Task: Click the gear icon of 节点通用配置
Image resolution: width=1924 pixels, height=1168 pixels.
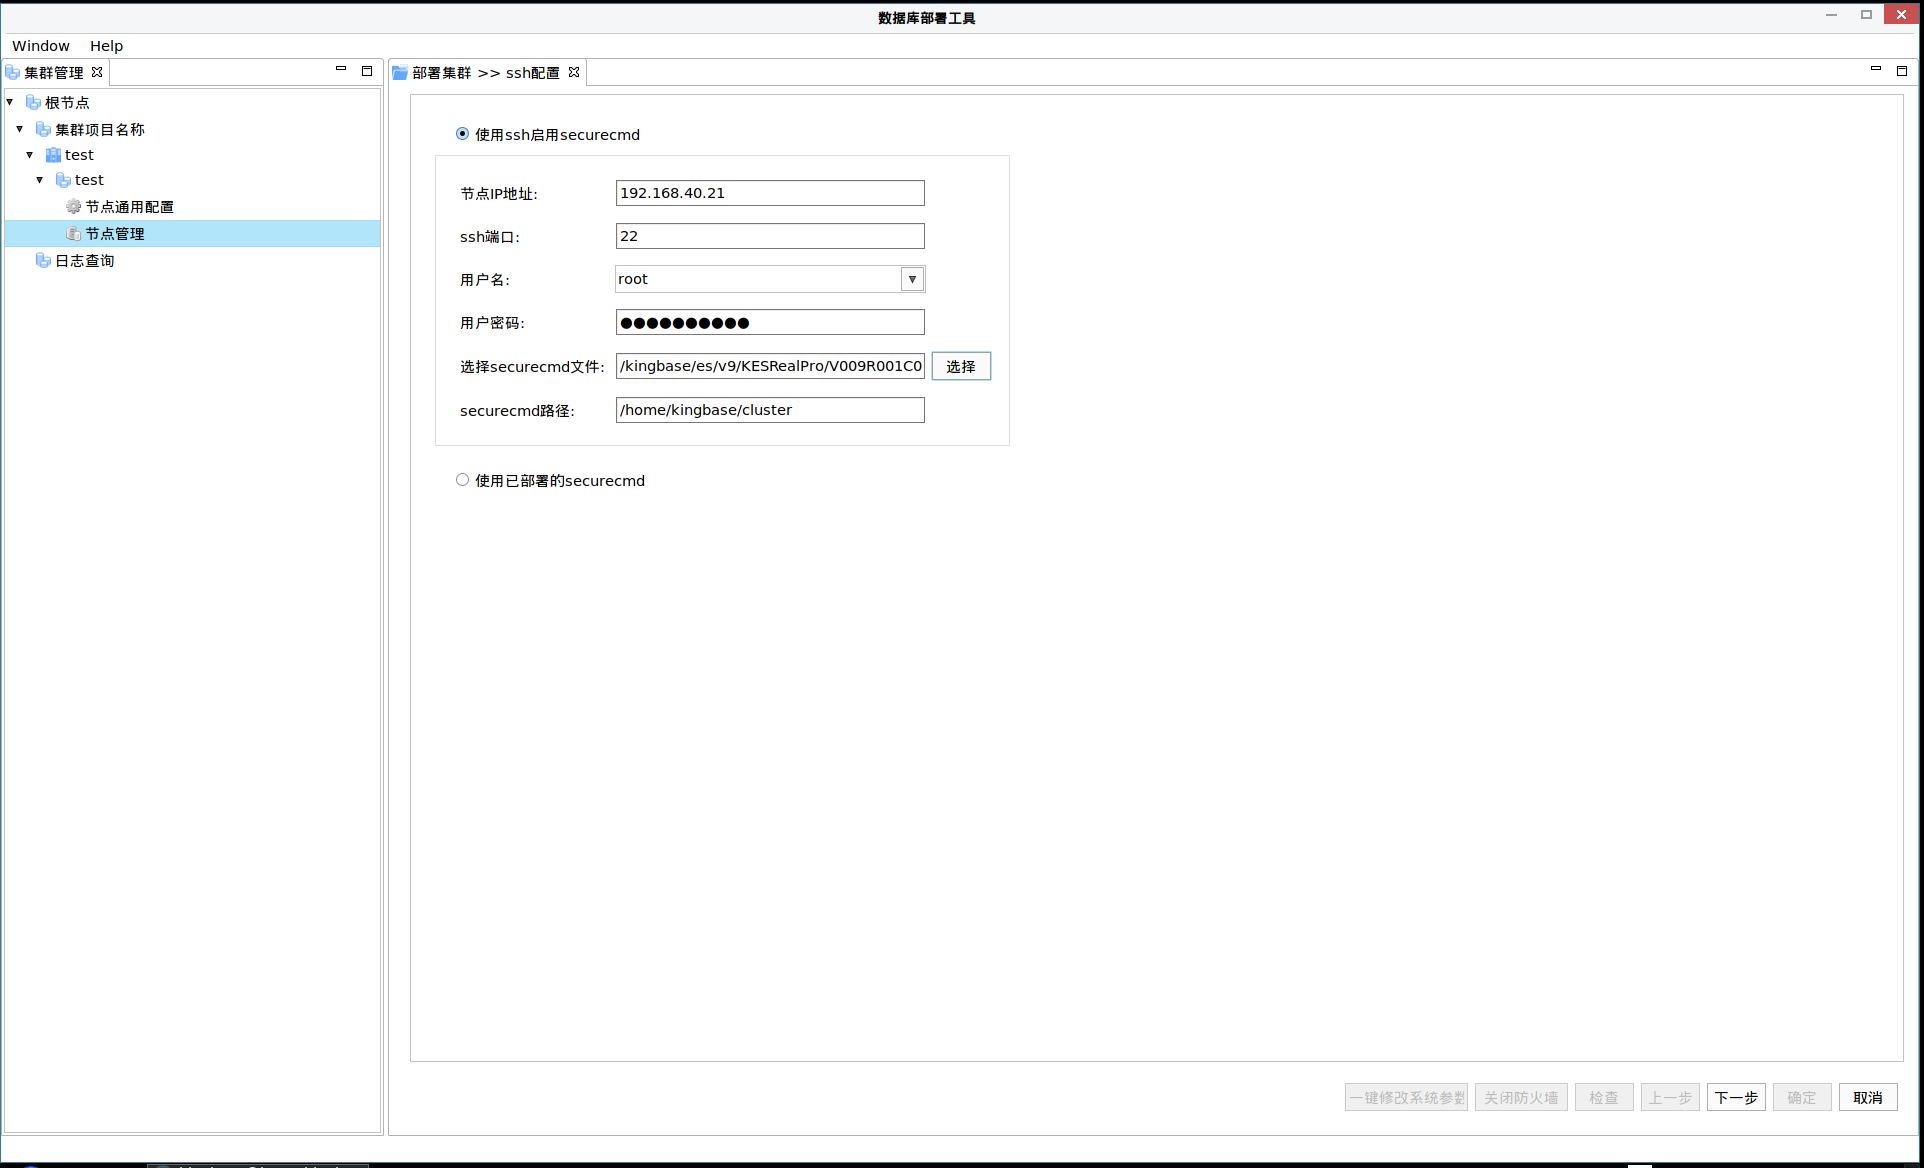Action: click(73, 206)
